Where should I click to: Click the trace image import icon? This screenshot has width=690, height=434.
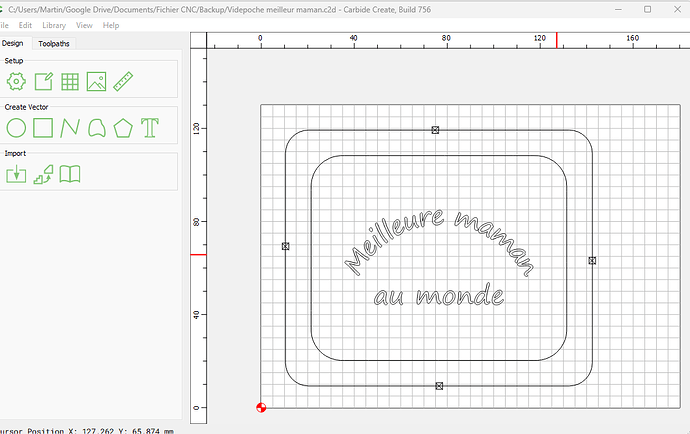[x=43, y=174]
